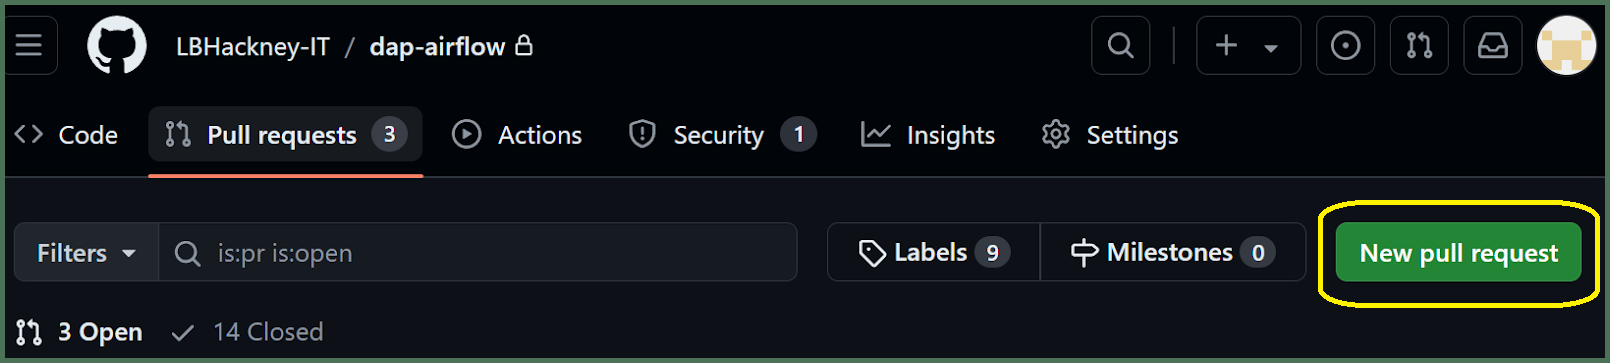The height and width of the screenshot is (363, 1610).
Task: Click the GitHub Octocat logo
Action: 117,46
